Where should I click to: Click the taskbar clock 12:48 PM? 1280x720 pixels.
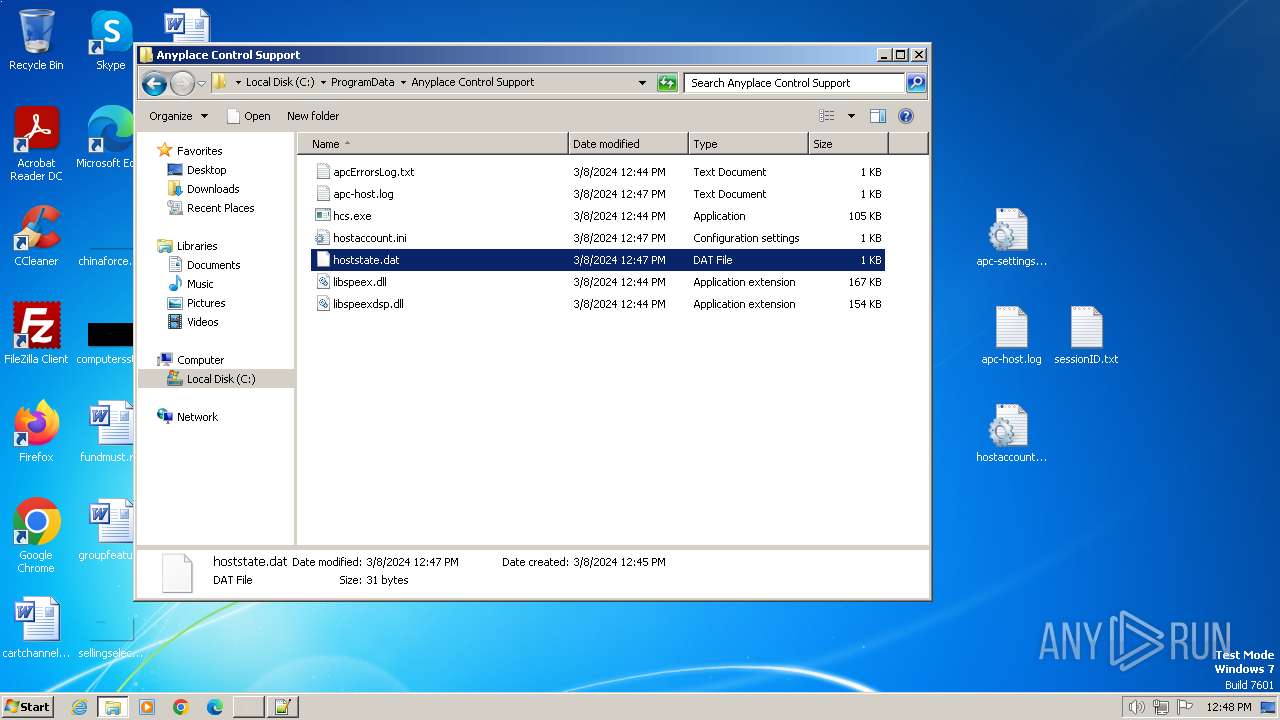tap(1228, 707)
